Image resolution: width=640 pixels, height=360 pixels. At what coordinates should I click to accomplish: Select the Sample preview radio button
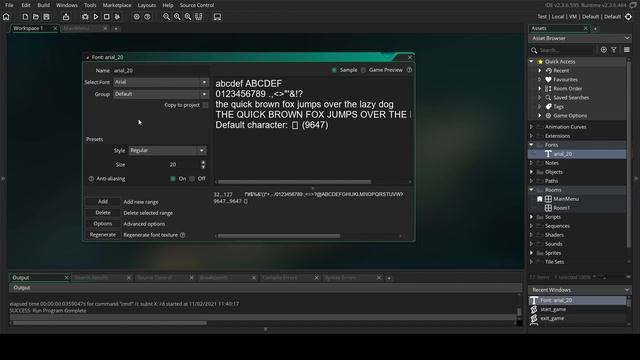334,70
